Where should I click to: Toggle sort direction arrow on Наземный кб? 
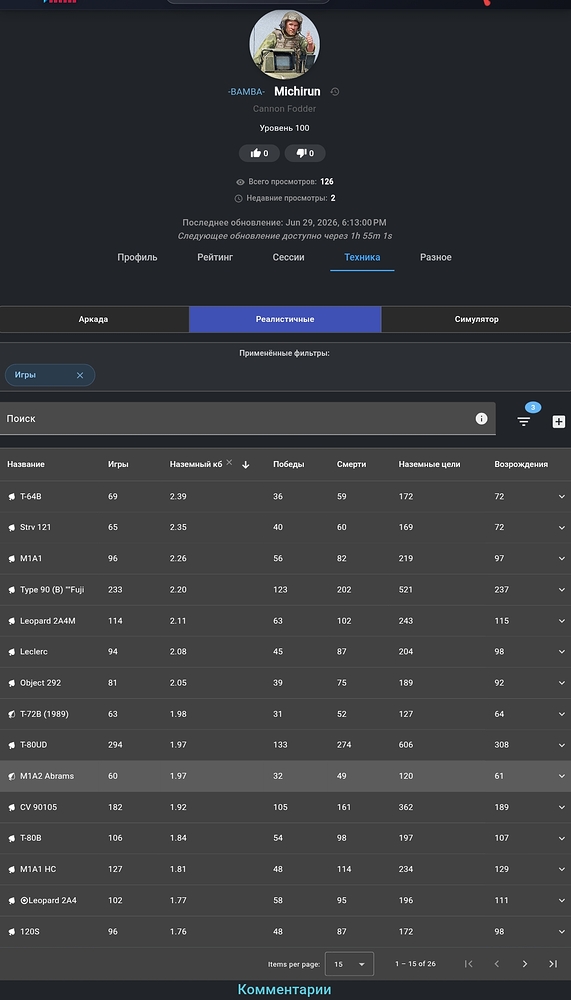[x=246, y=465]
